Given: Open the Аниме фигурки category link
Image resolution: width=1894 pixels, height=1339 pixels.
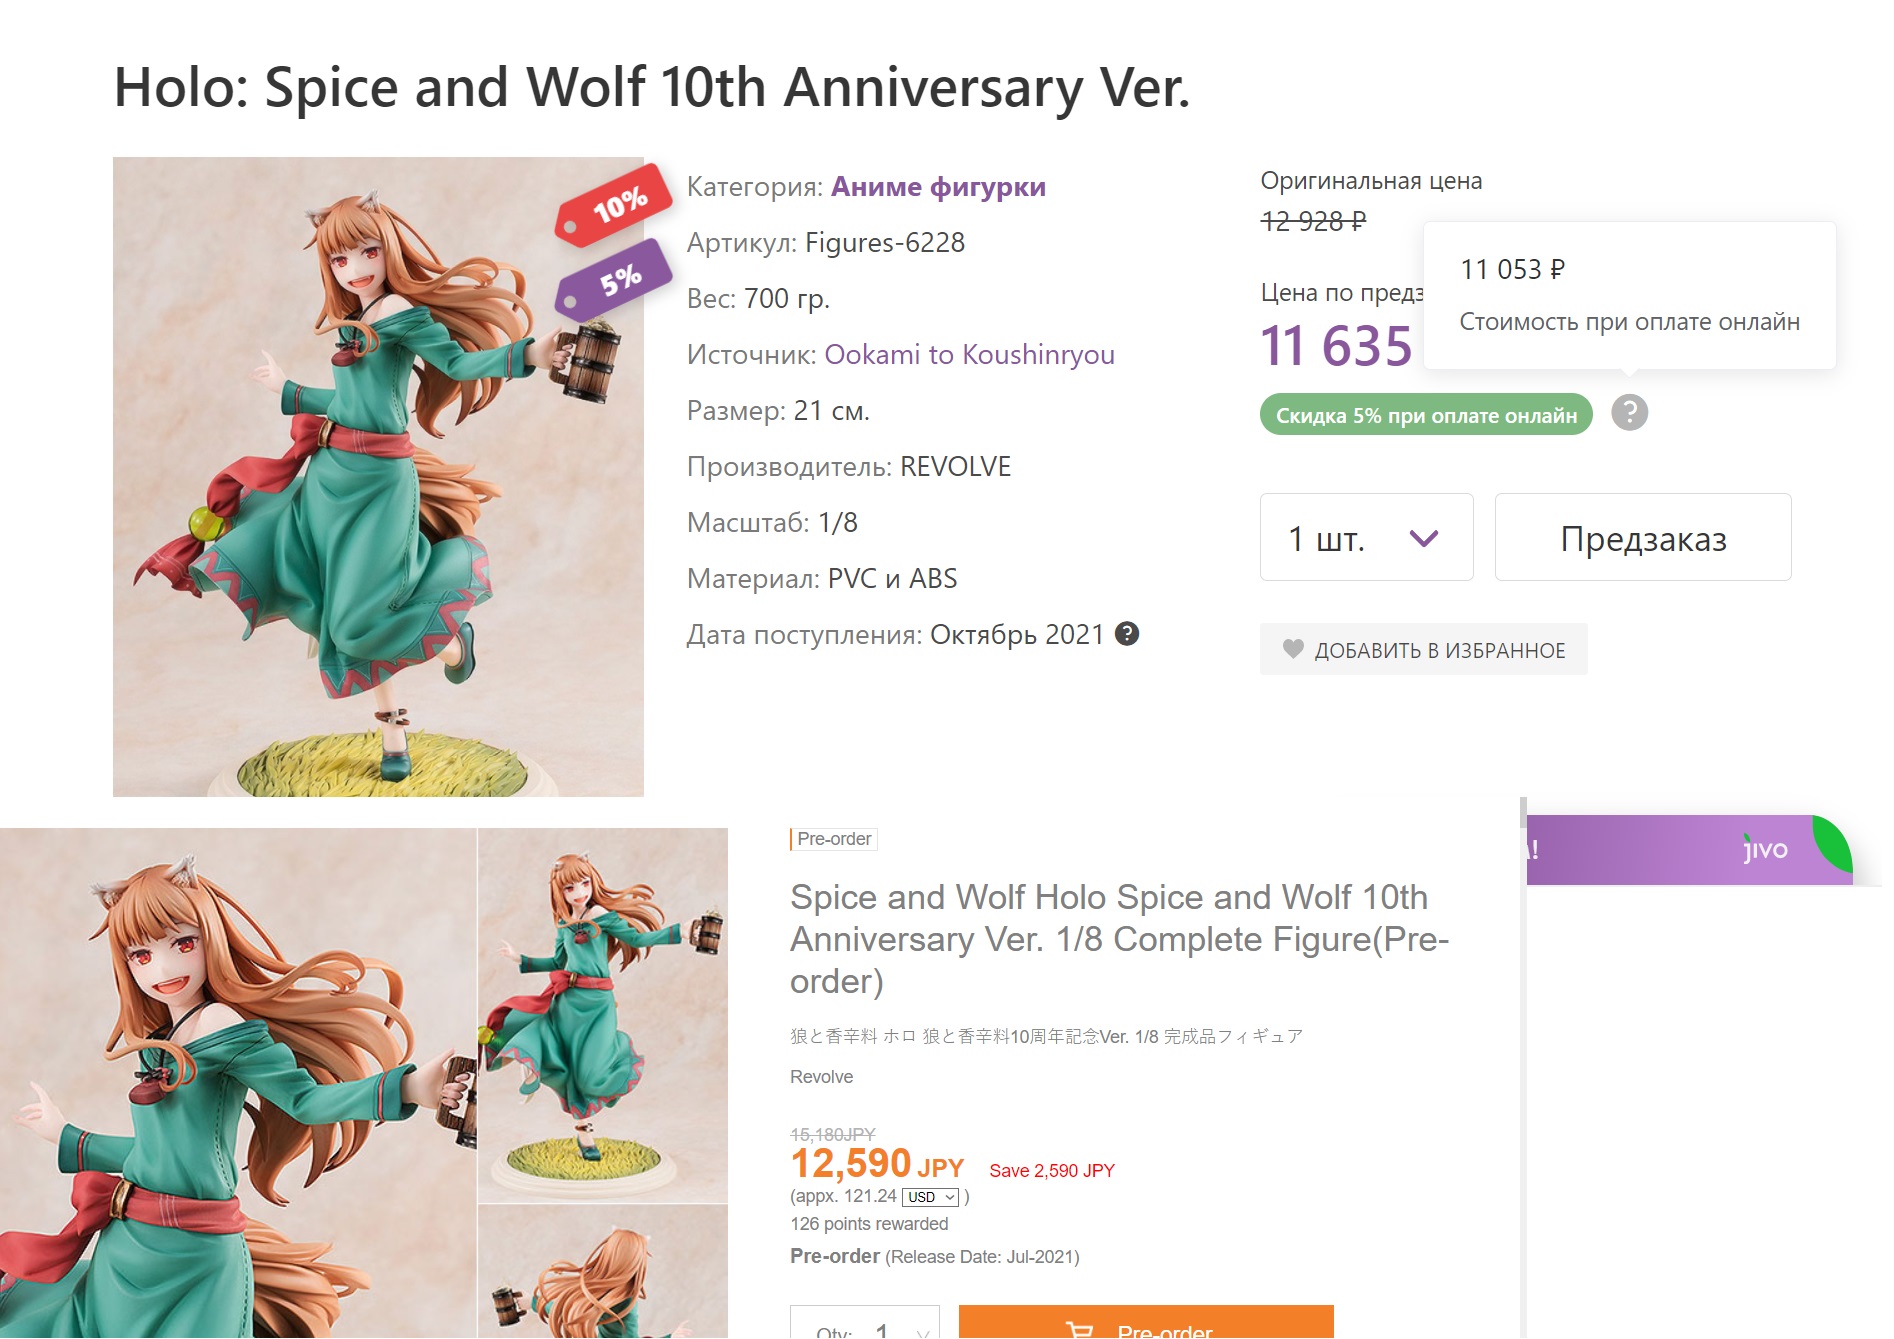Looking at the screenshot, I should click(x=938, y=187).
